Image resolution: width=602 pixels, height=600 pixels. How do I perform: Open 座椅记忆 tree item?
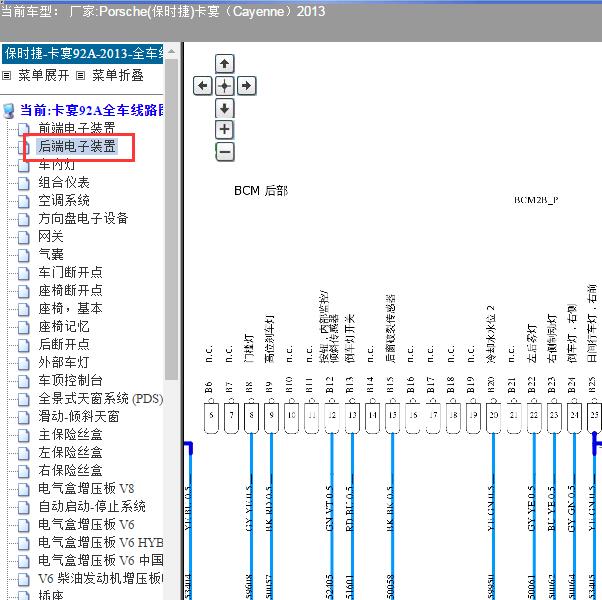click(64, 327)
